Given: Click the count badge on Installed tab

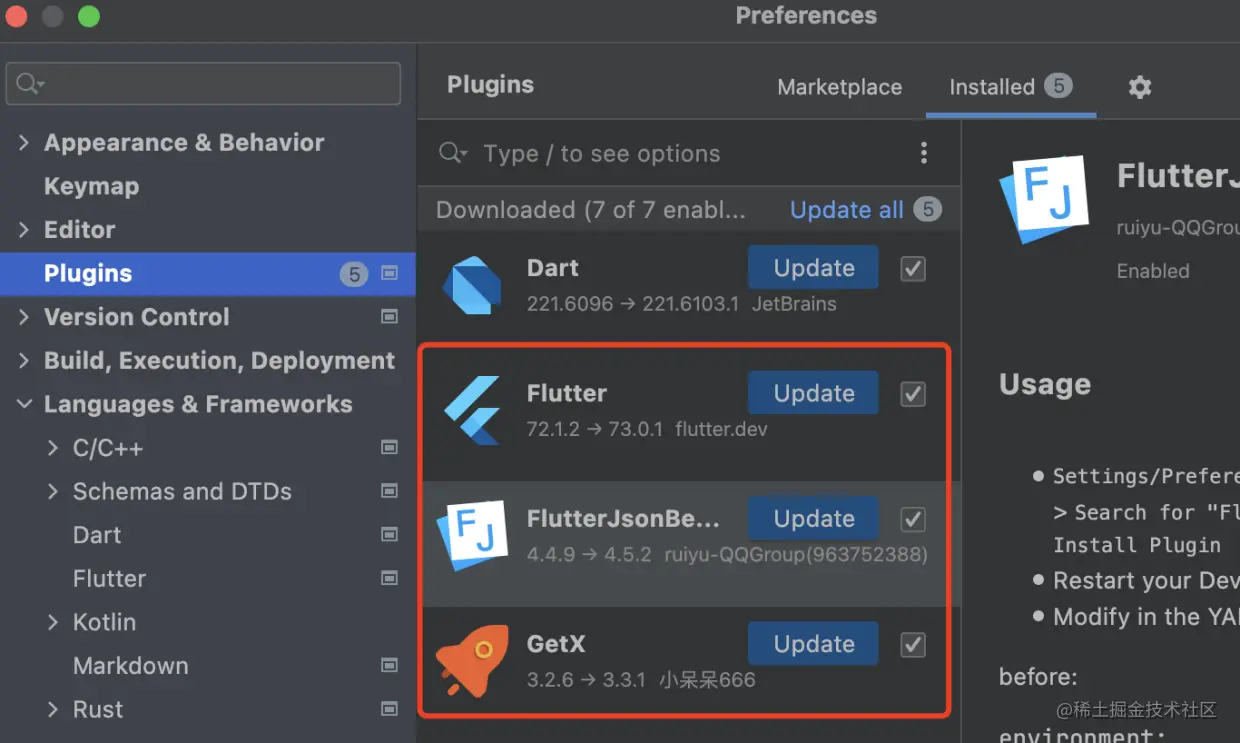Looking at the screenshot, I should 1058,86.
